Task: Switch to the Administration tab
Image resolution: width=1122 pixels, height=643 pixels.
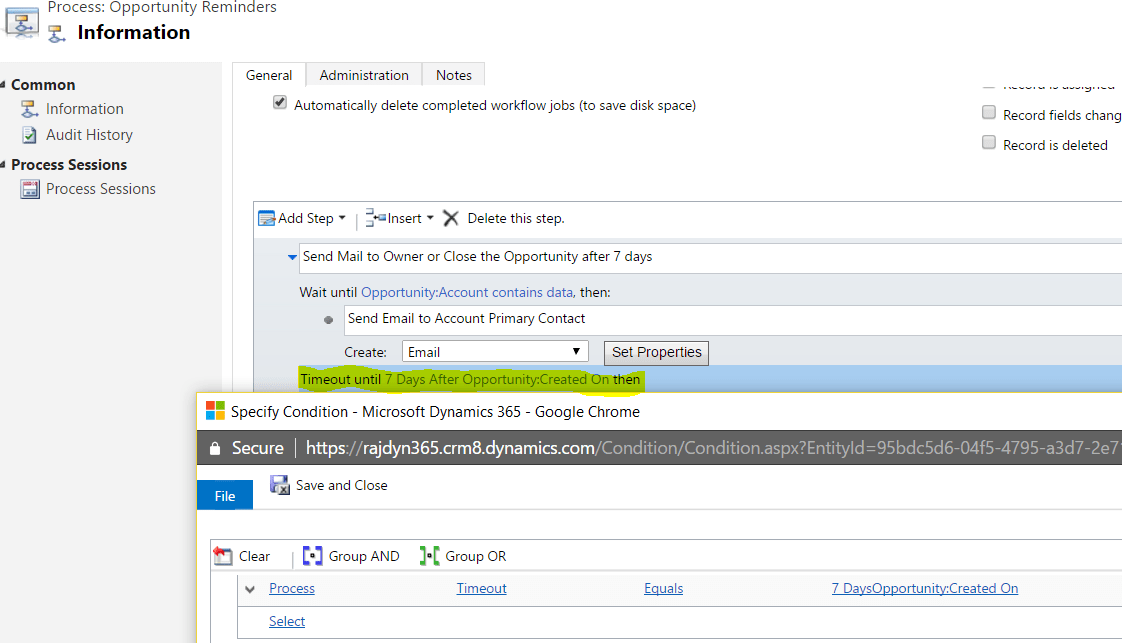Action: (364, 75)
